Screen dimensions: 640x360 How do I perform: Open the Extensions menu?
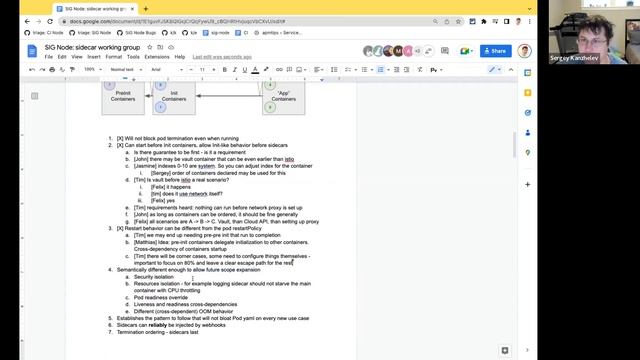[157, 57]
